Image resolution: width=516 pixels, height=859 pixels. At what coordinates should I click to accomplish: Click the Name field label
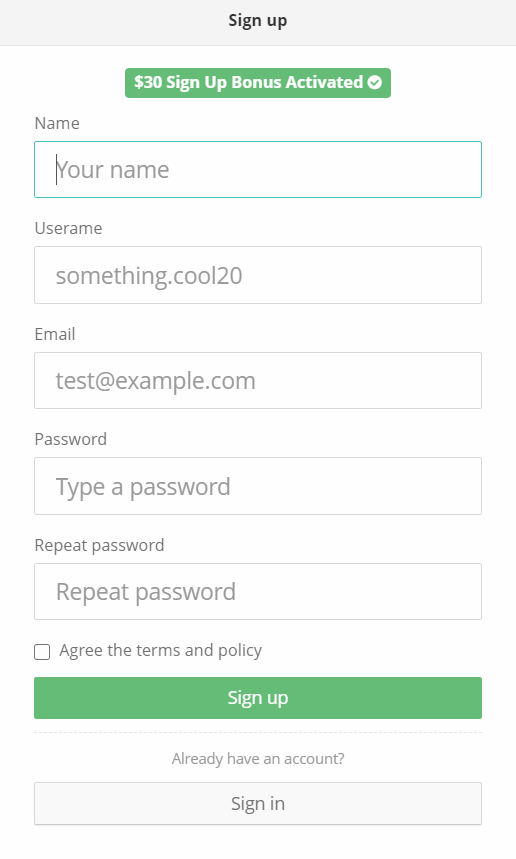(57, 123)
